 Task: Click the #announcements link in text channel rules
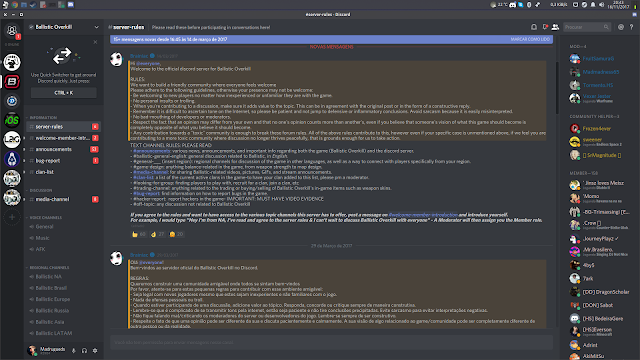[x=151, y=151]
